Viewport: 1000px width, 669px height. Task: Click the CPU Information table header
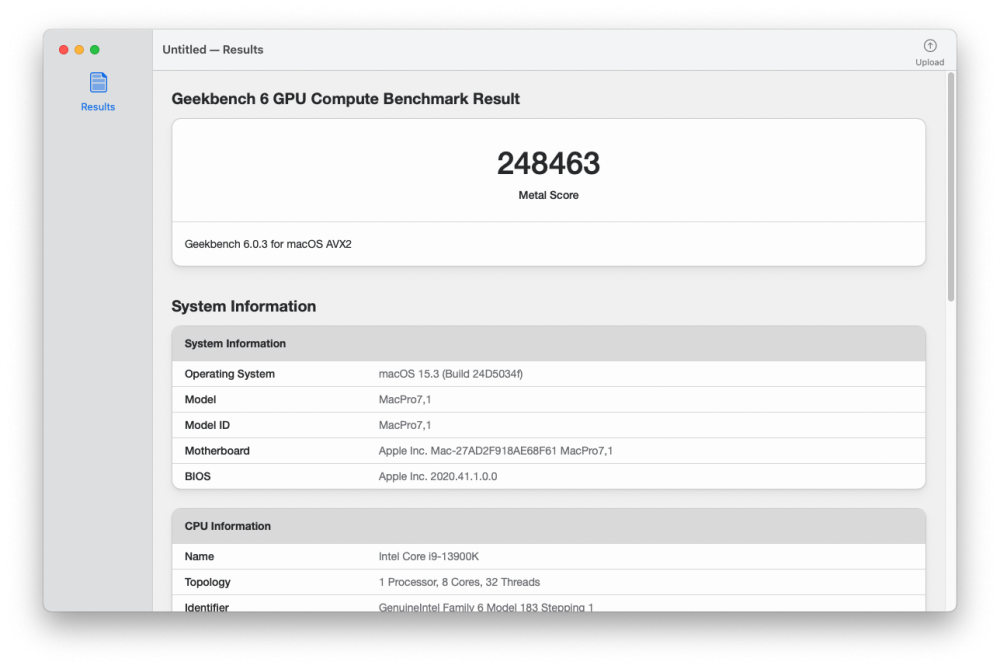click(x=548, y=526)
